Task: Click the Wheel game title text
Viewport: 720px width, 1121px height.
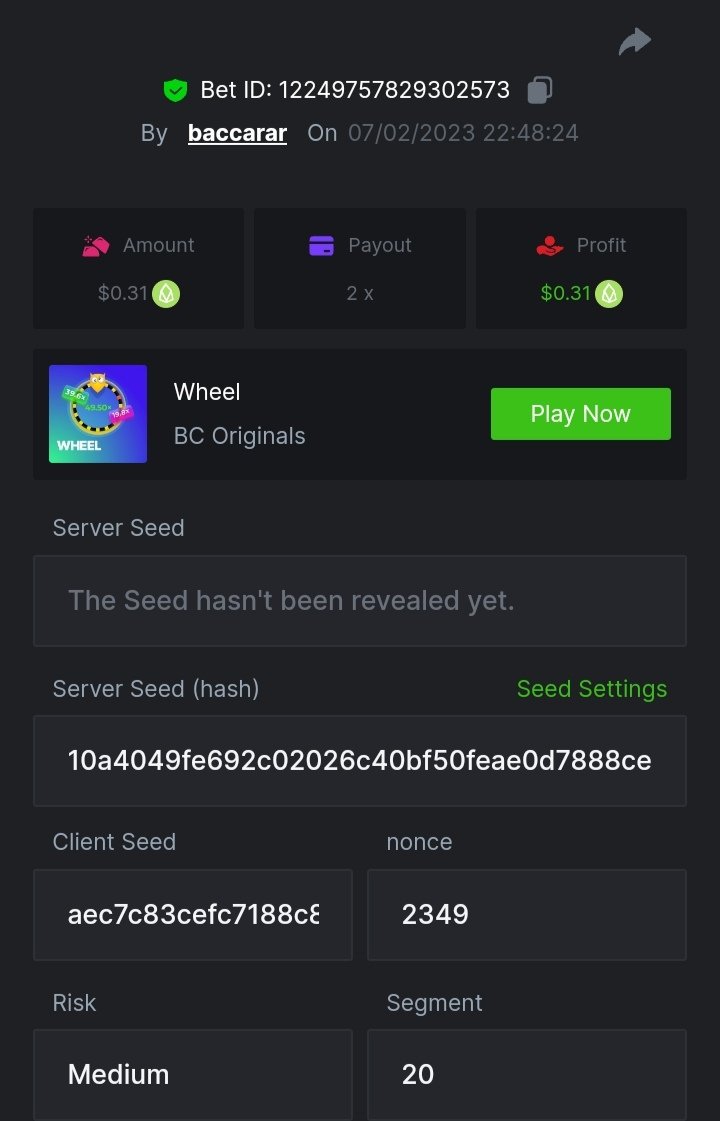Action: pyautogui.click(x=207, y=392)
